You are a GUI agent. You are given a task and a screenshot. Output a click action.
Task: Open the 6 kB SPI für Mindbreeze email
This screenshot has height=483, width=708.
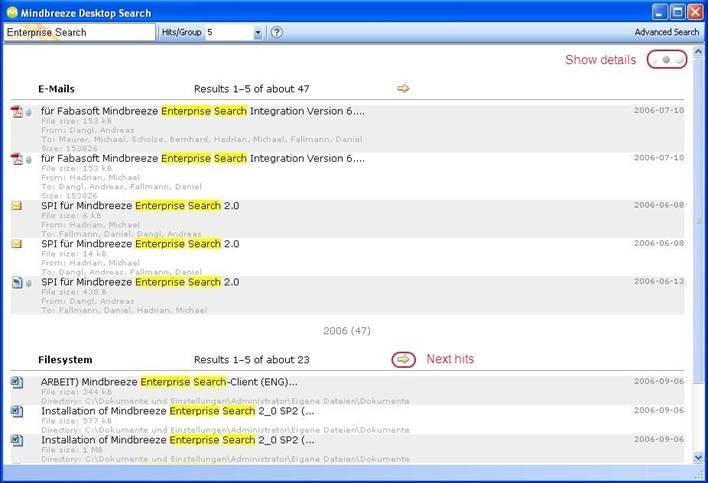coord(140,206)
